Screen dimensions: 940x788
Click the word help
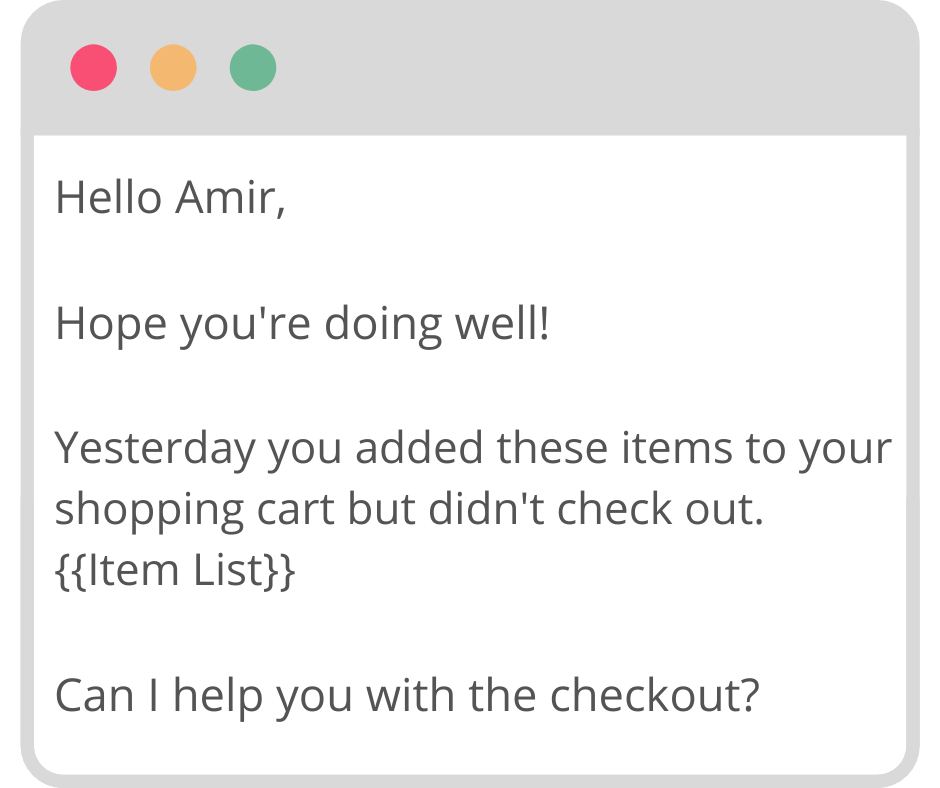pos(218,697)
